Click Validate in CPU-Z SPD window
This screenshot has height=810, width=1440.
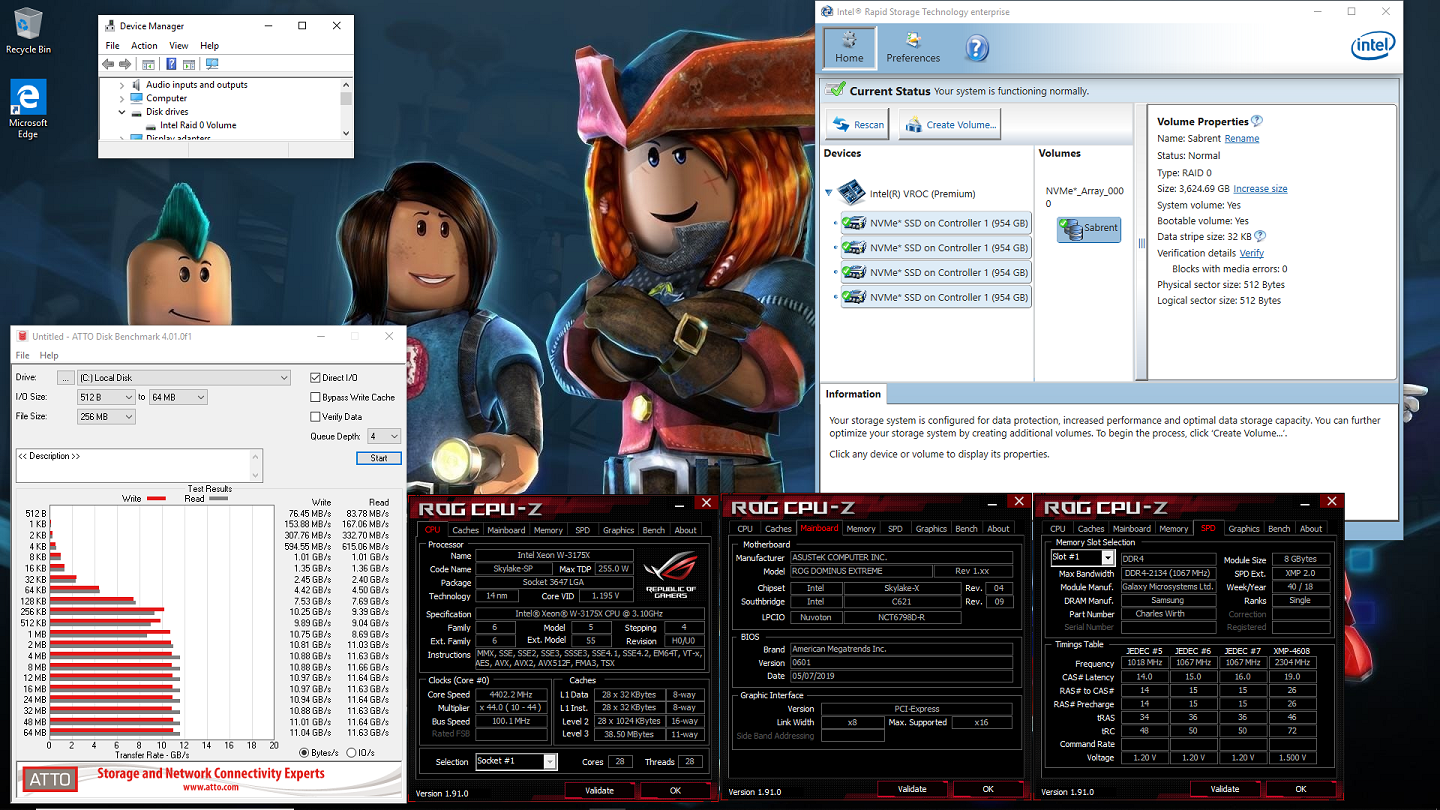(x=1225, y=789)
